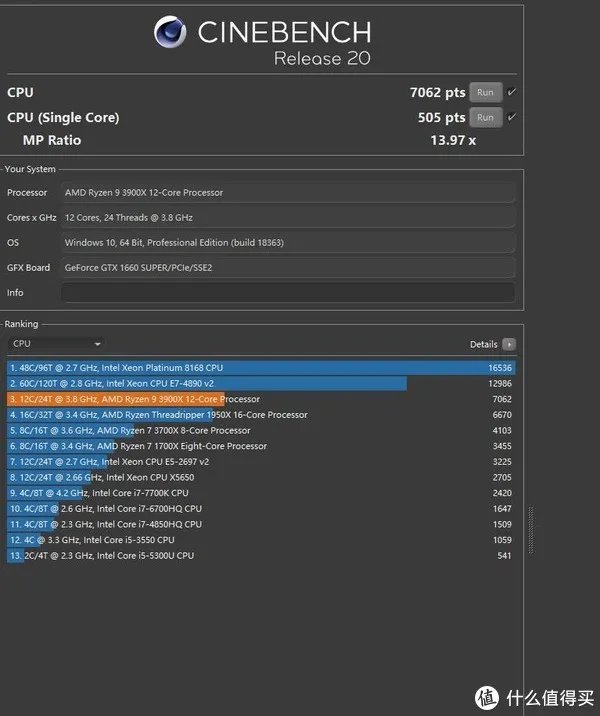Image resolution: width=600 pixels, height=716 pixels.
Task: Toggle the checkmark beside the CPU test
Action: 512,92
